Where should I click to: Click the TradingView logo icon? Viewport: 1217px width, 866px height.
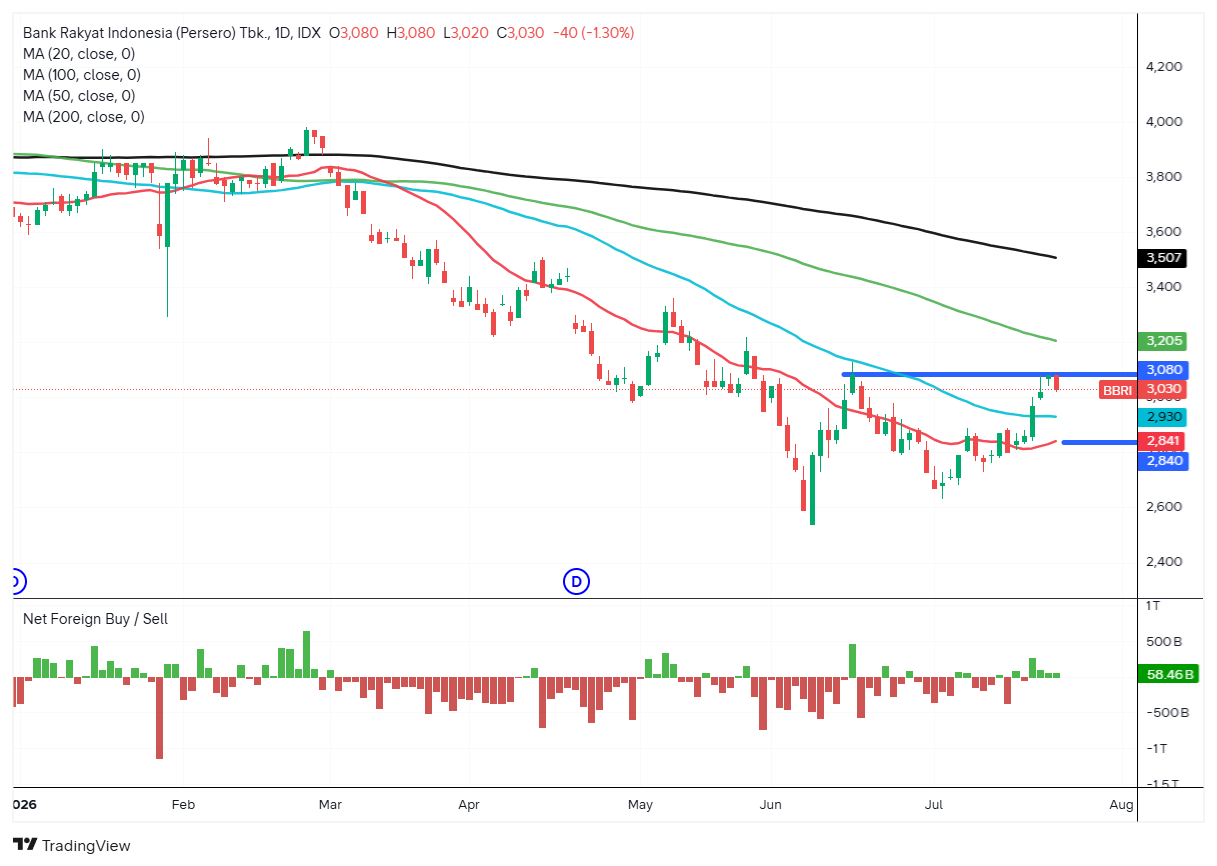pos(24,845)
